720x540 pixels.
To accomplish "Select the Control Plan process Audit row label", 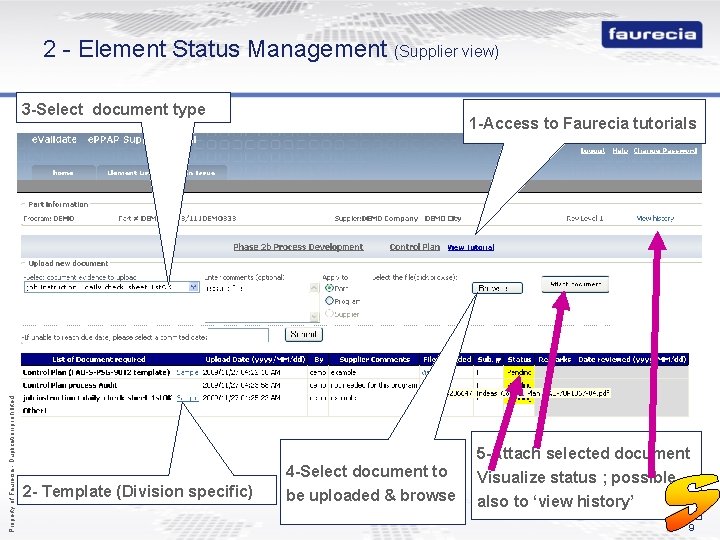I will click(x=70, y=385).
